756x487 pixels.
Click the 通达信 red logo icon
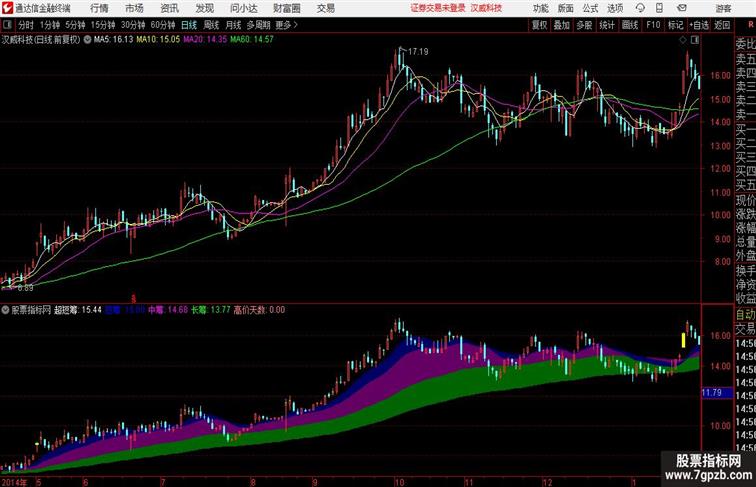tap(8, 8)
